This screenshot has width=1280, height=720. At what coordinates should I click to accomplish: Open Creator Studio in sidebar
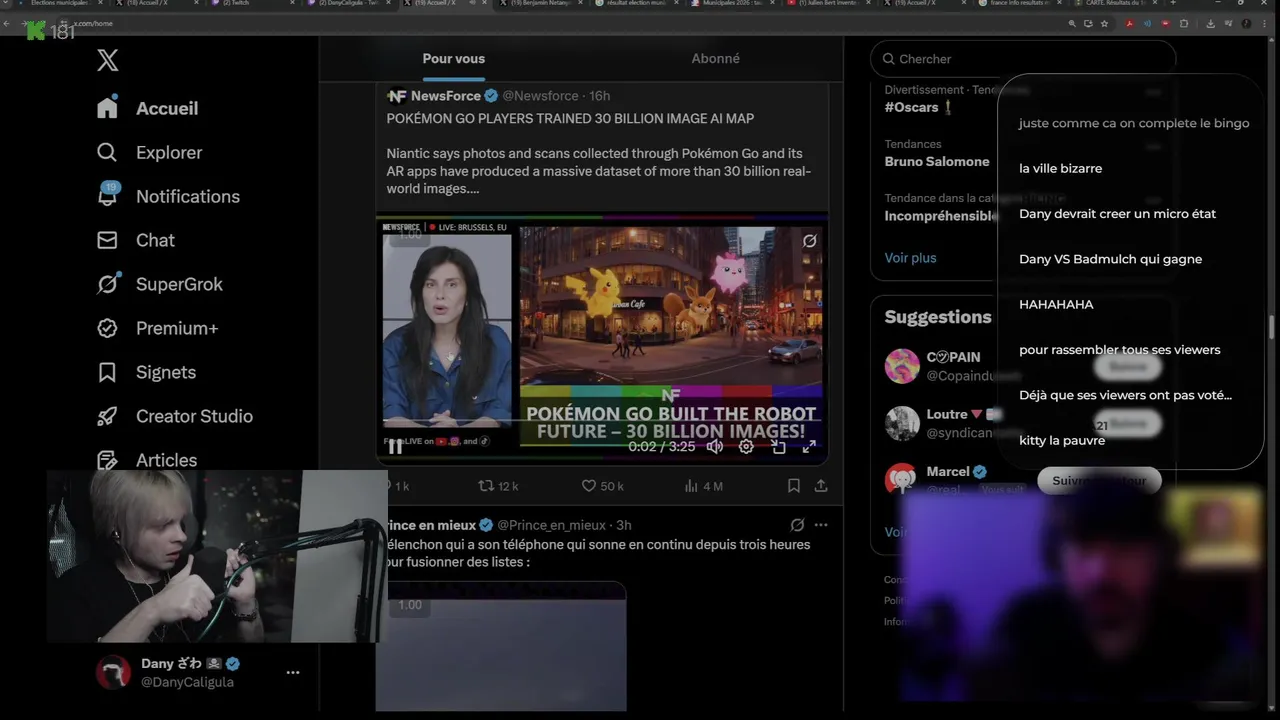tap(174, 416)
